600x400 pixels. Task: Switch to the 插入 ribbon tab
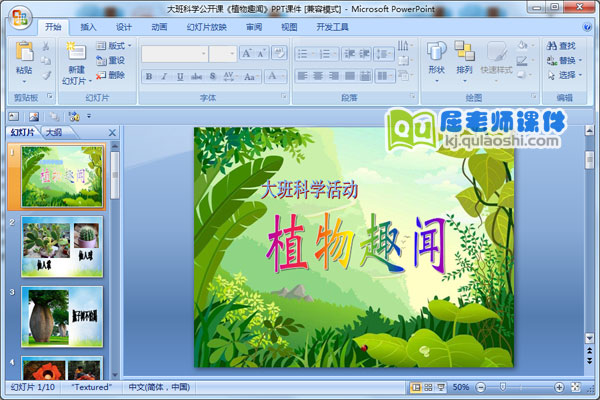click(88, 27)
